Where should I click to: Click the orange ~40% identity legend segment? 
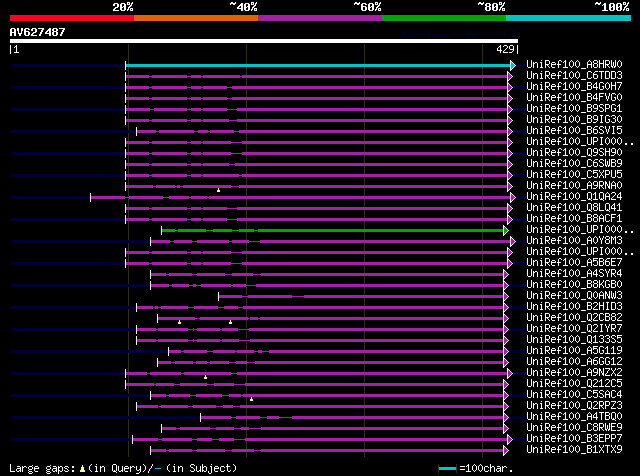pos(196,18)
